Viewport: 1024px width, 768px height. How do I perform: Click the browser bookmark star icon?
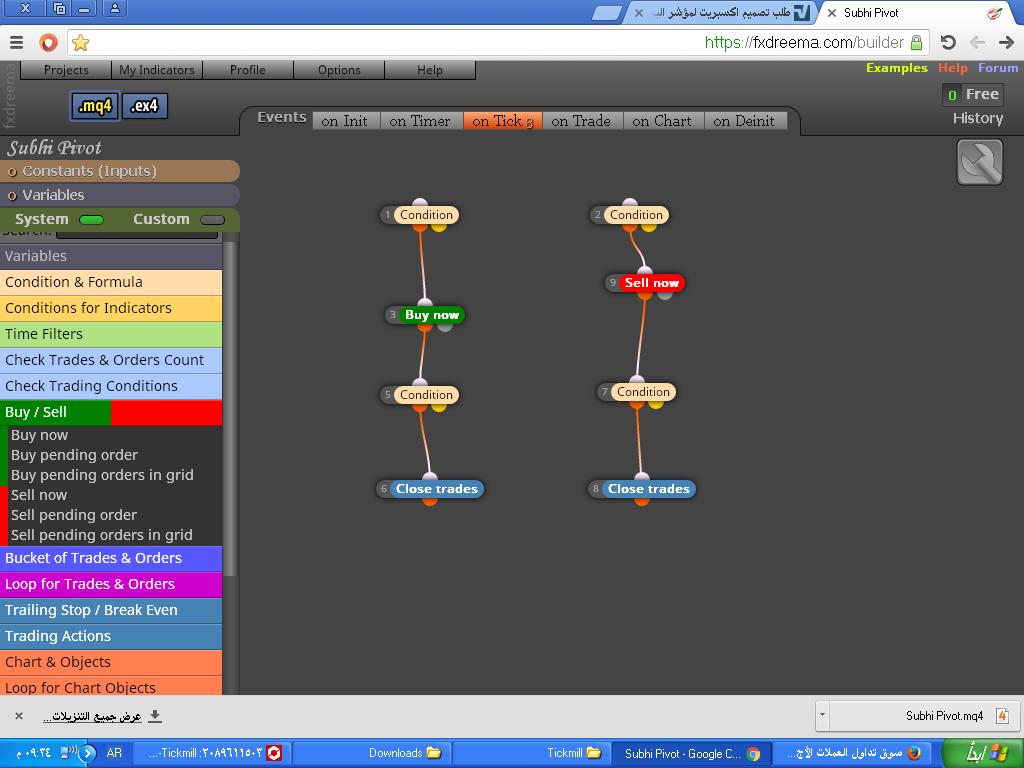click(81, 42)
